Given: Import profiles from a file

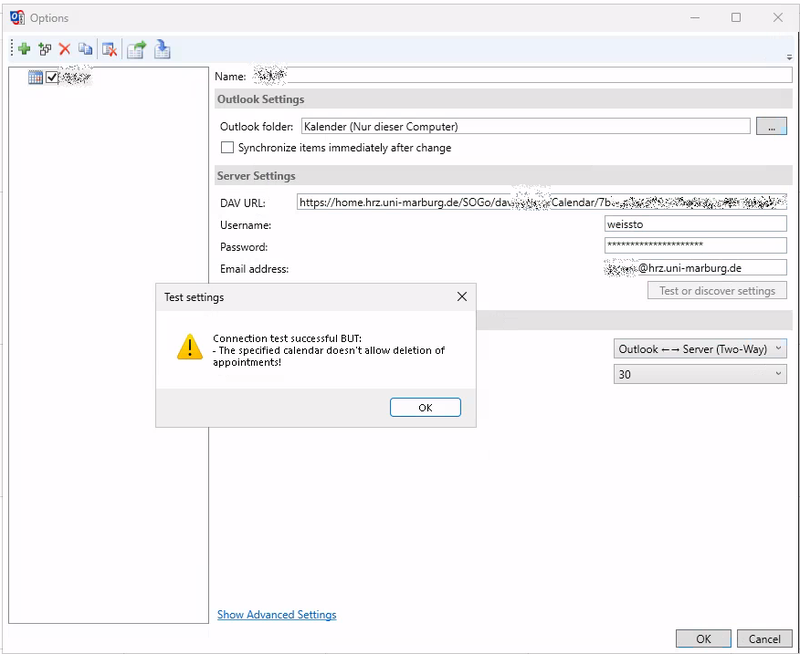Looking at the screenshot, I should point(161,48).
